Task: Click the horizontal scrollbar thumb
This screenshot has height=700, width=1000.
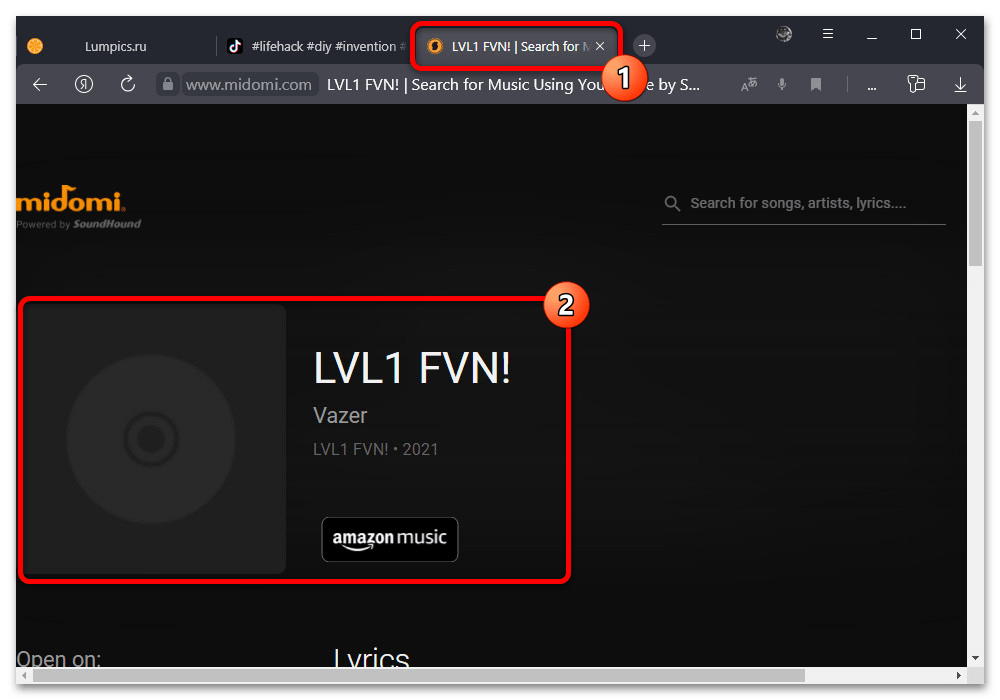Action: [419, 675]
